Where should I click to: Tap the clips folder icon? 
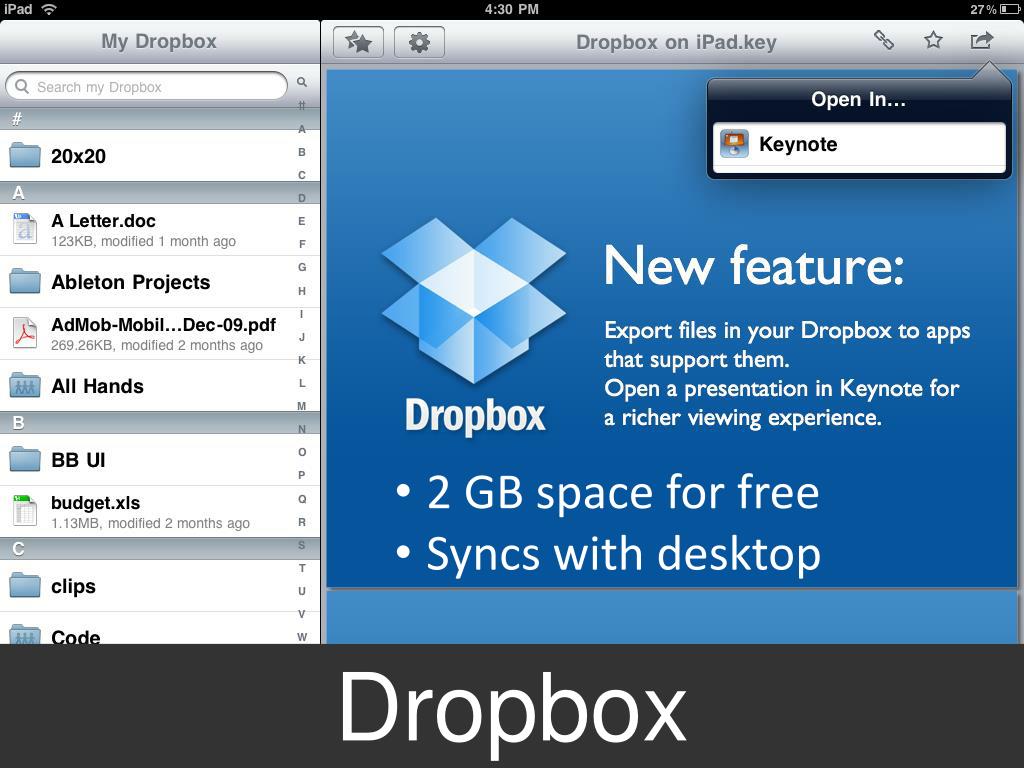(x=25, y=584)
